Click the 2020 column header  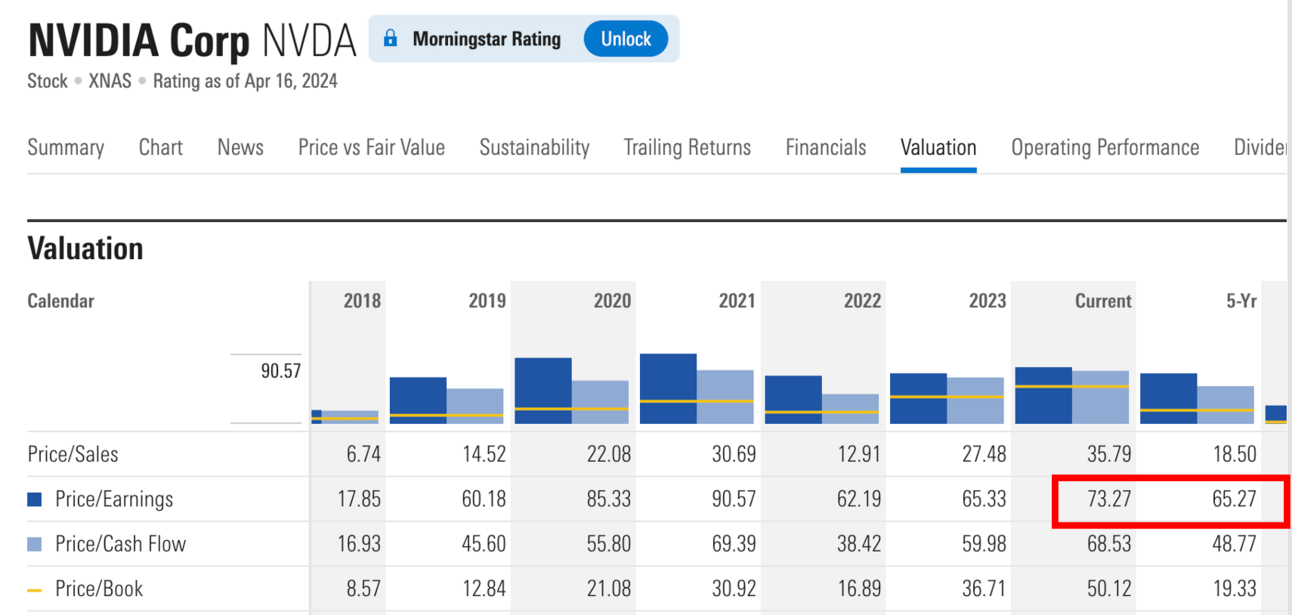(x=612, y=301)
